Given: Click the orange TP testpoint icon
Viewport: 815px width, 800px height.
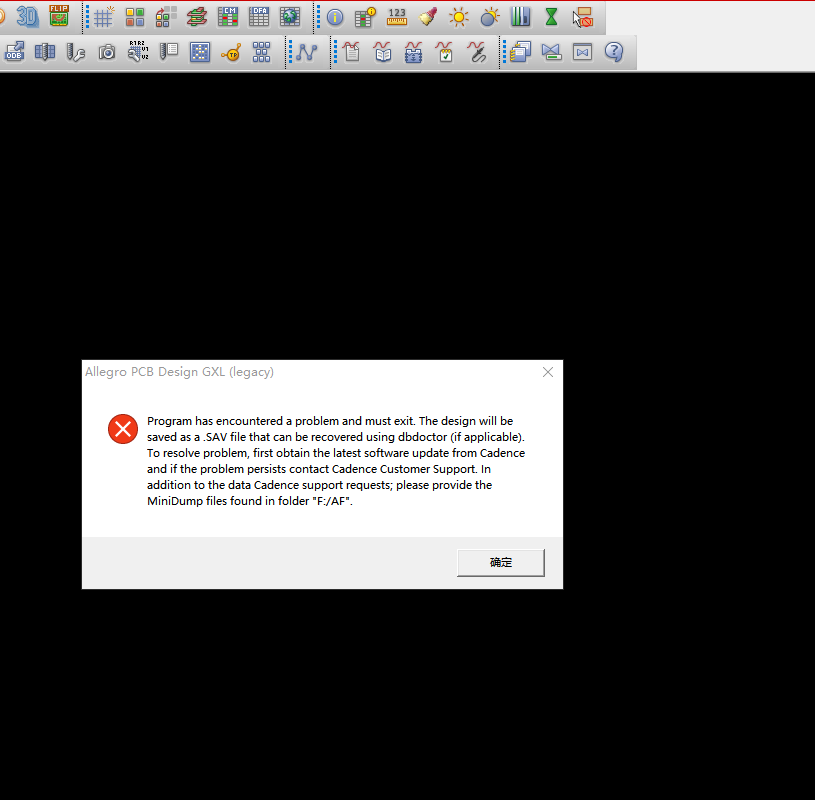Looking at the screenshot, I should 231,52.
